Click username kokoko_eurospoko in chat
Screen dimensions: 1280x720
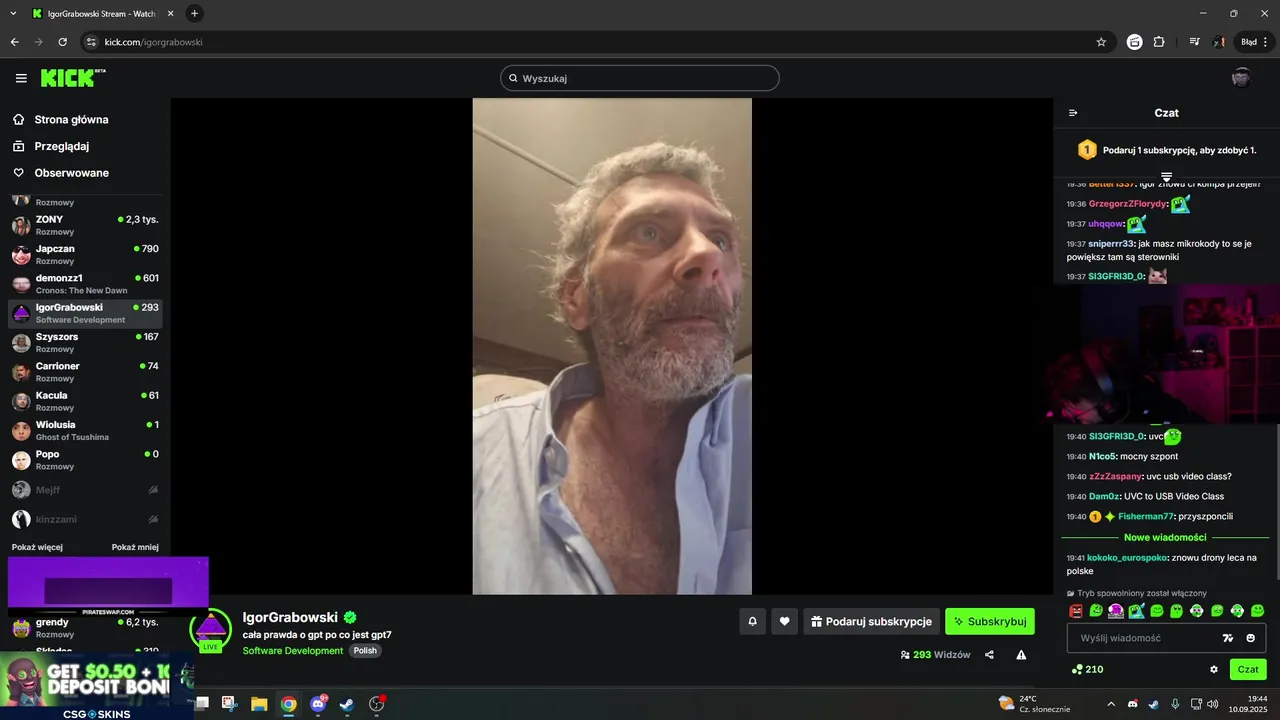(1127, 558)
